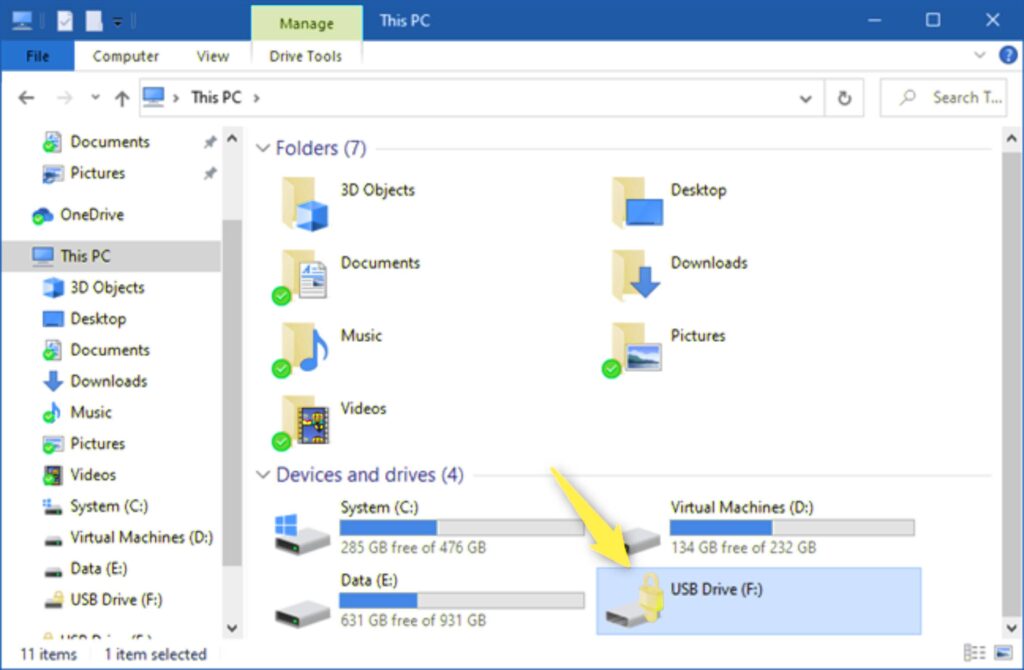Click the Data (E:) capacity bar
This screenshot has width=1024, height=670.
click(462, 601)
